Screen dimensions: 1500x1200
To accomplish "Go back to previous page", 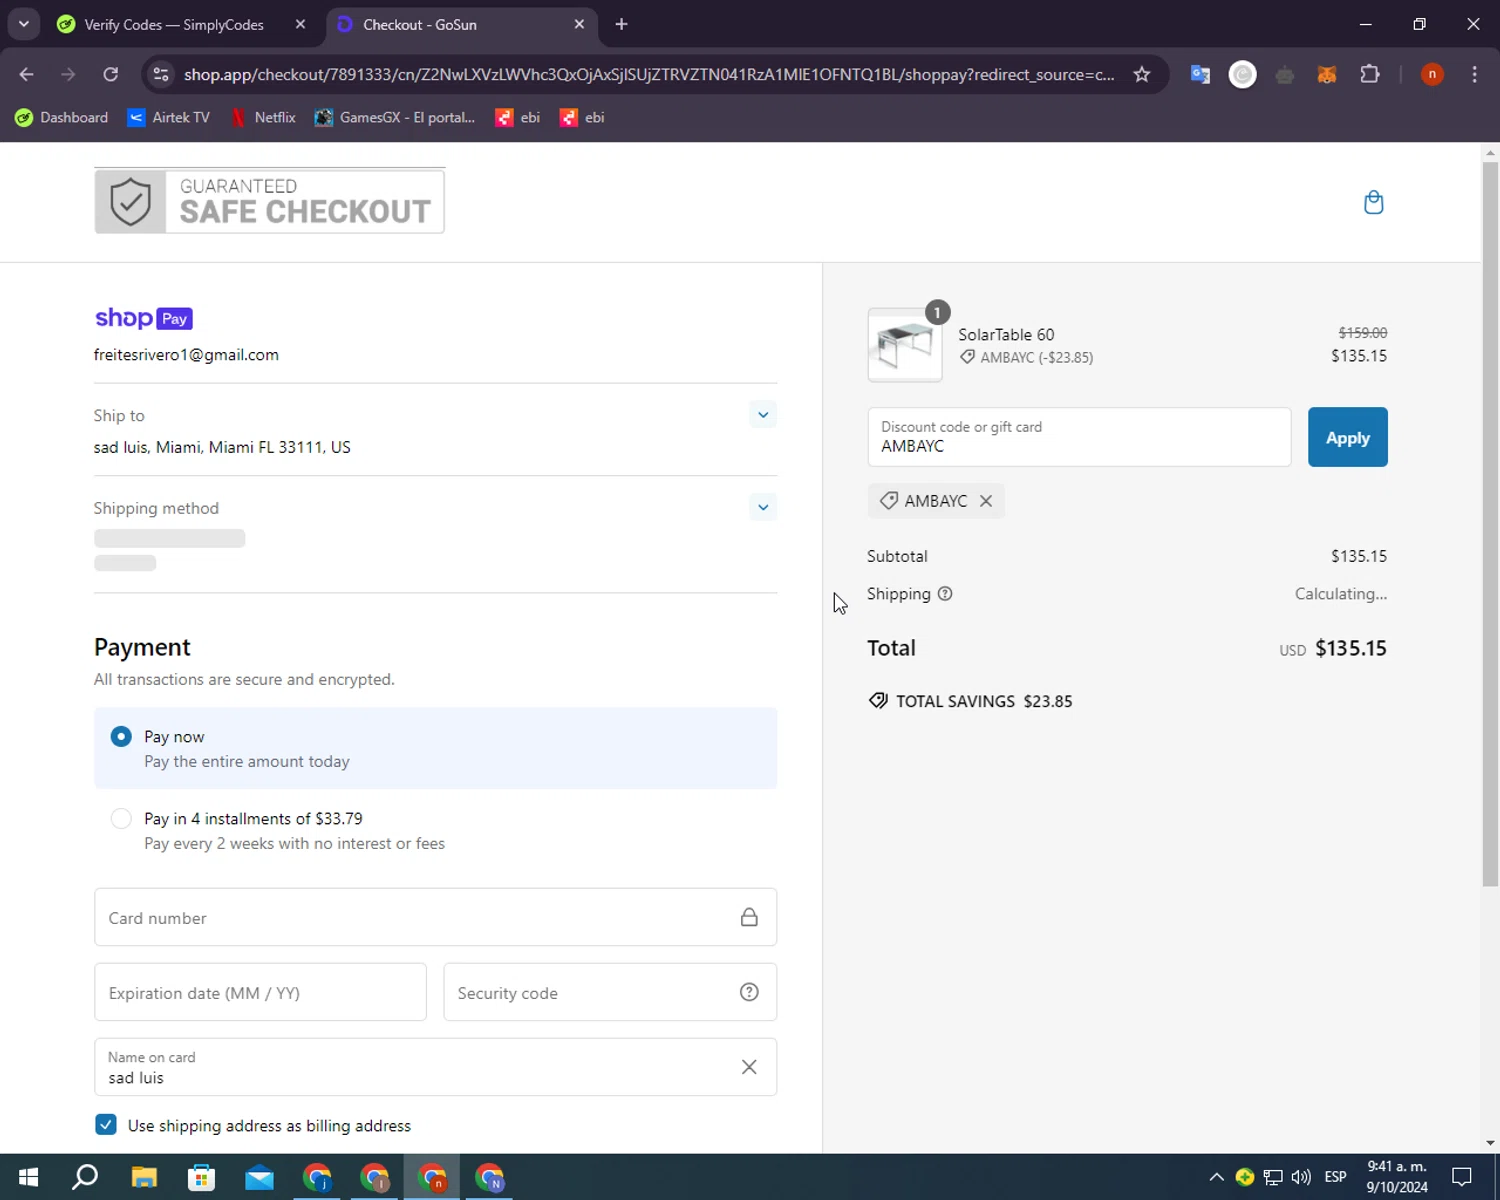I will (27, 74).
